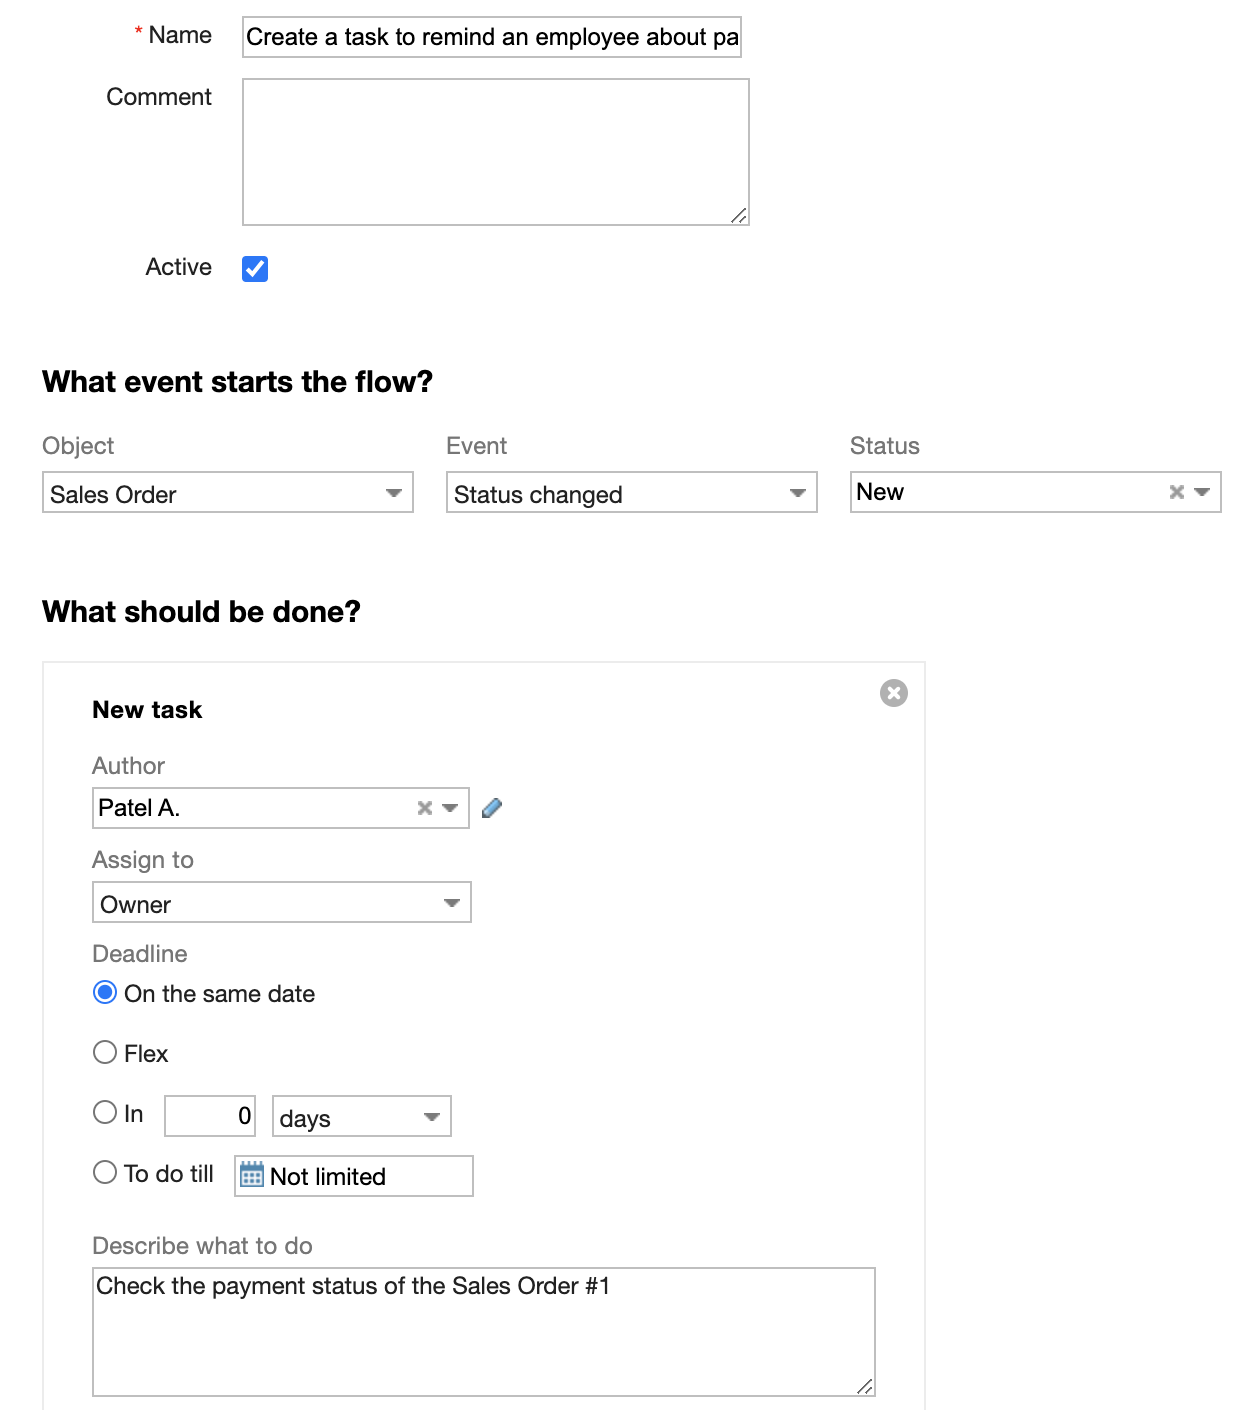
Task: Clear the New status selection
Action: pos(1176,492)
